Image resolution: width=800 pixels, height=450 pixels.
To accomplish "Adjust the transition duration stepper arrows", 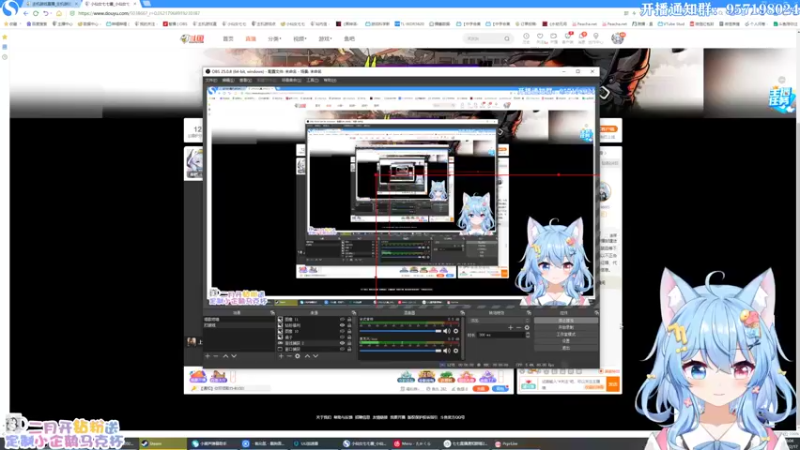I will point(528,335).
